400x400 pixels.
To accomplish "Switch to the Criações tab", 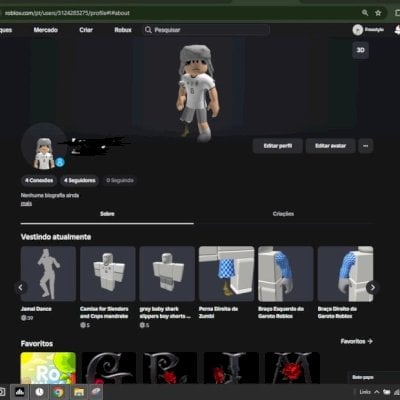I will coord(283,214).
